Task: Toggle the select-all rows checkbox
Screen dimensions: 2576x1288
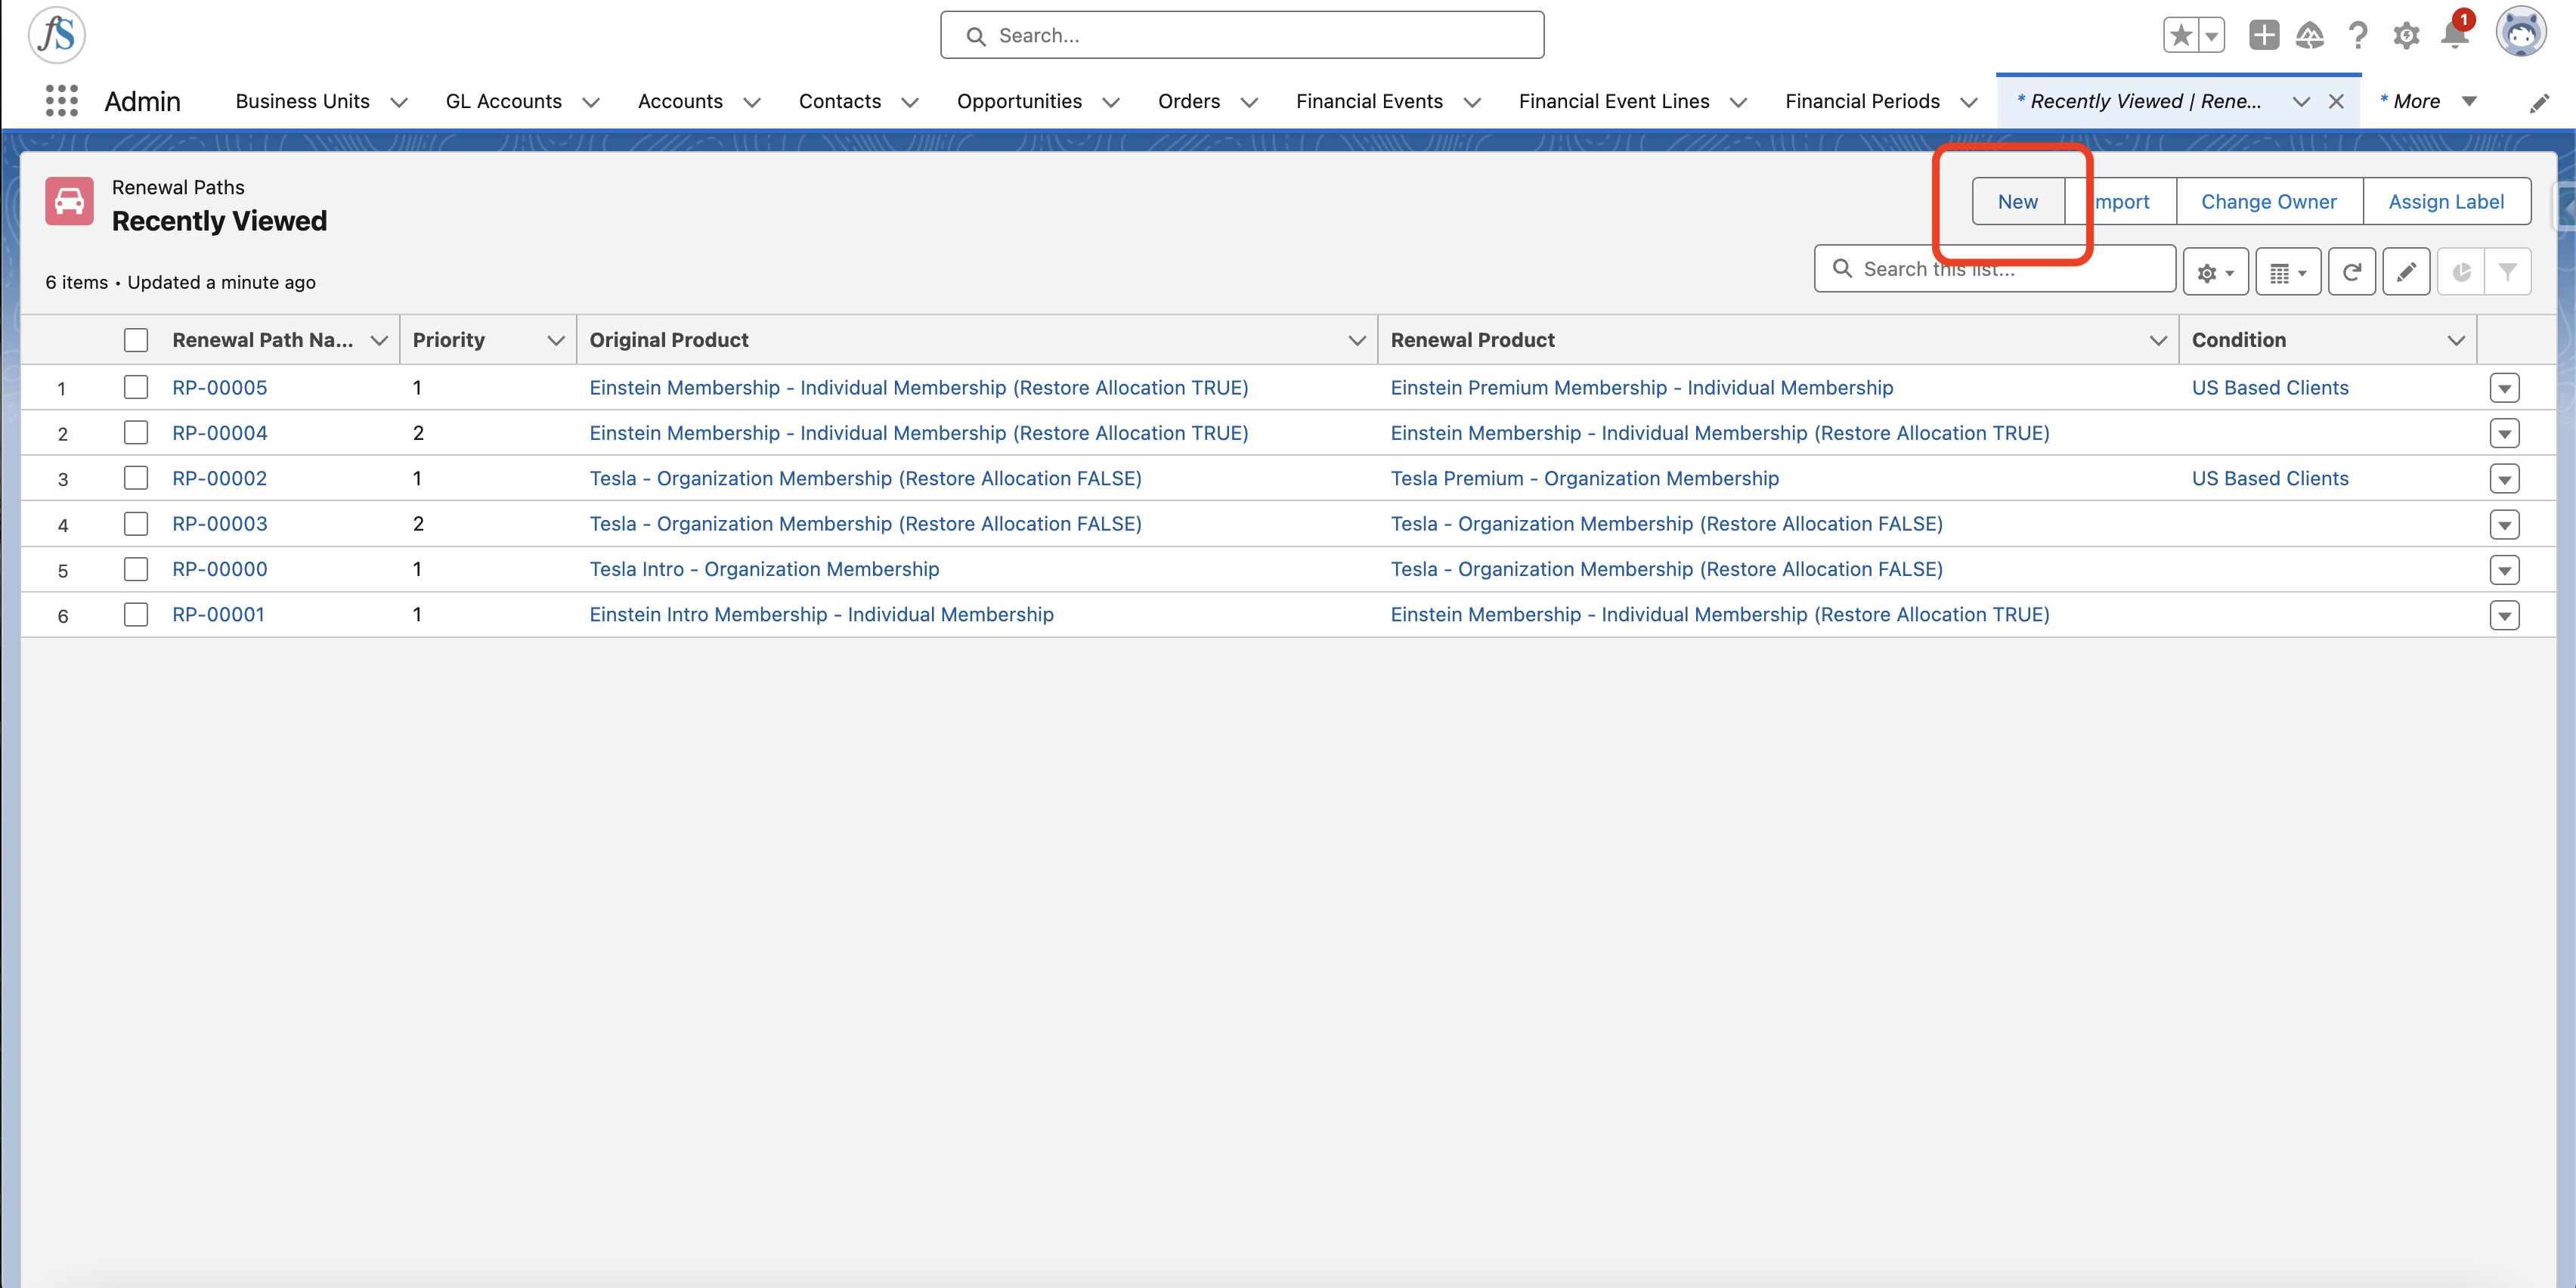Action: coord(136,340)
